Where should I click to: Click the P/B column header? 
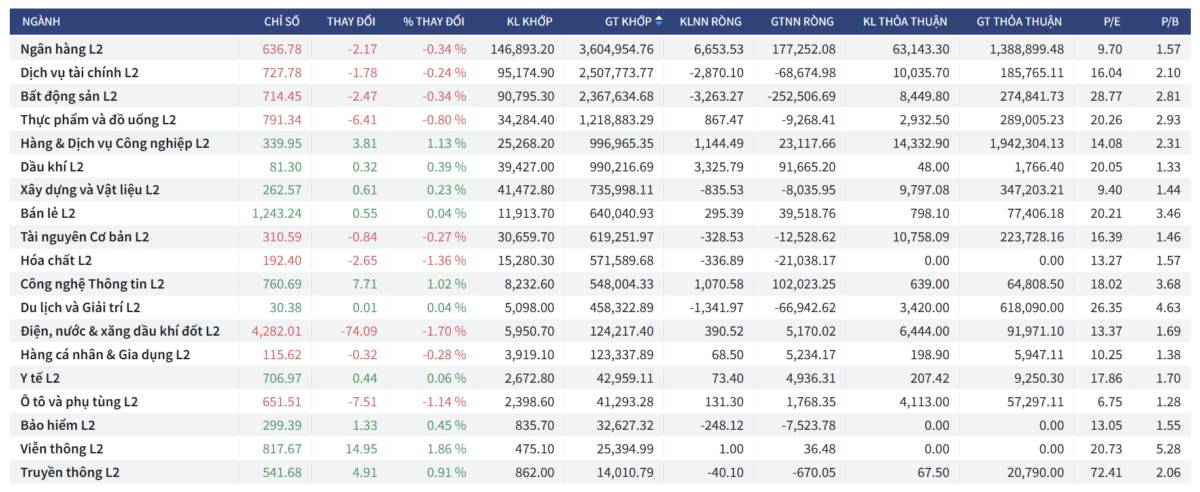(x=1170, y=21)
